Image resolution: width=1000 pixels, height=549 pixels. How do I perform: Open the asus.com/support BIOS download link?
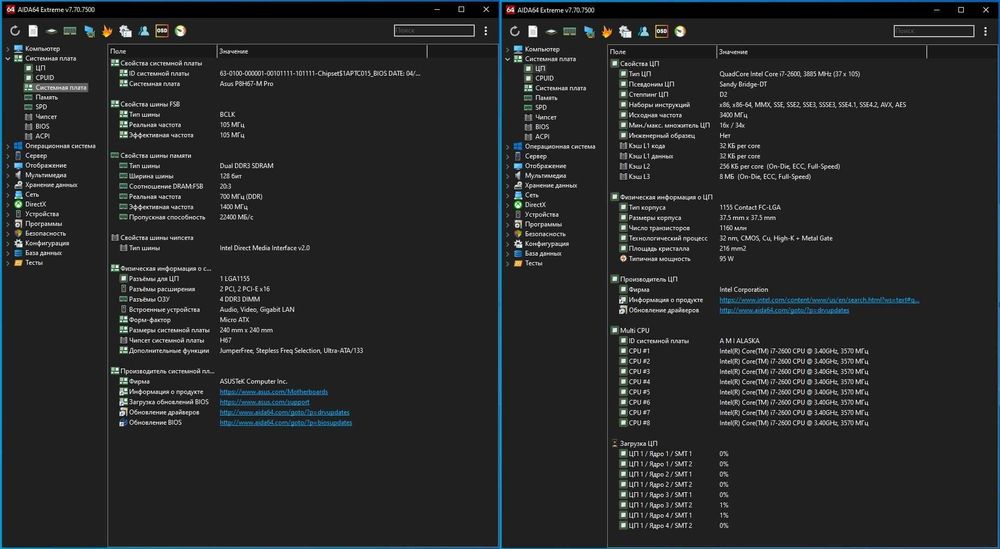click(265, 402)
